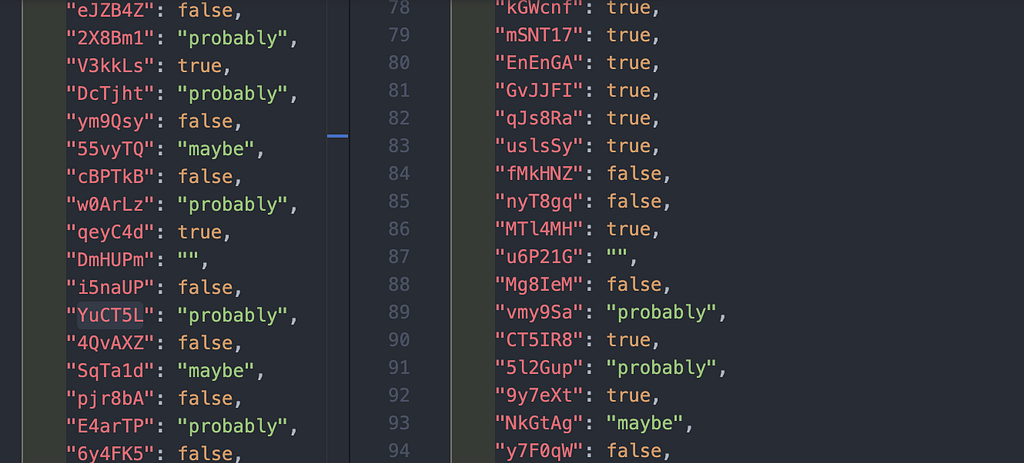Click the "qeyC4d" key

click(110, 232)
